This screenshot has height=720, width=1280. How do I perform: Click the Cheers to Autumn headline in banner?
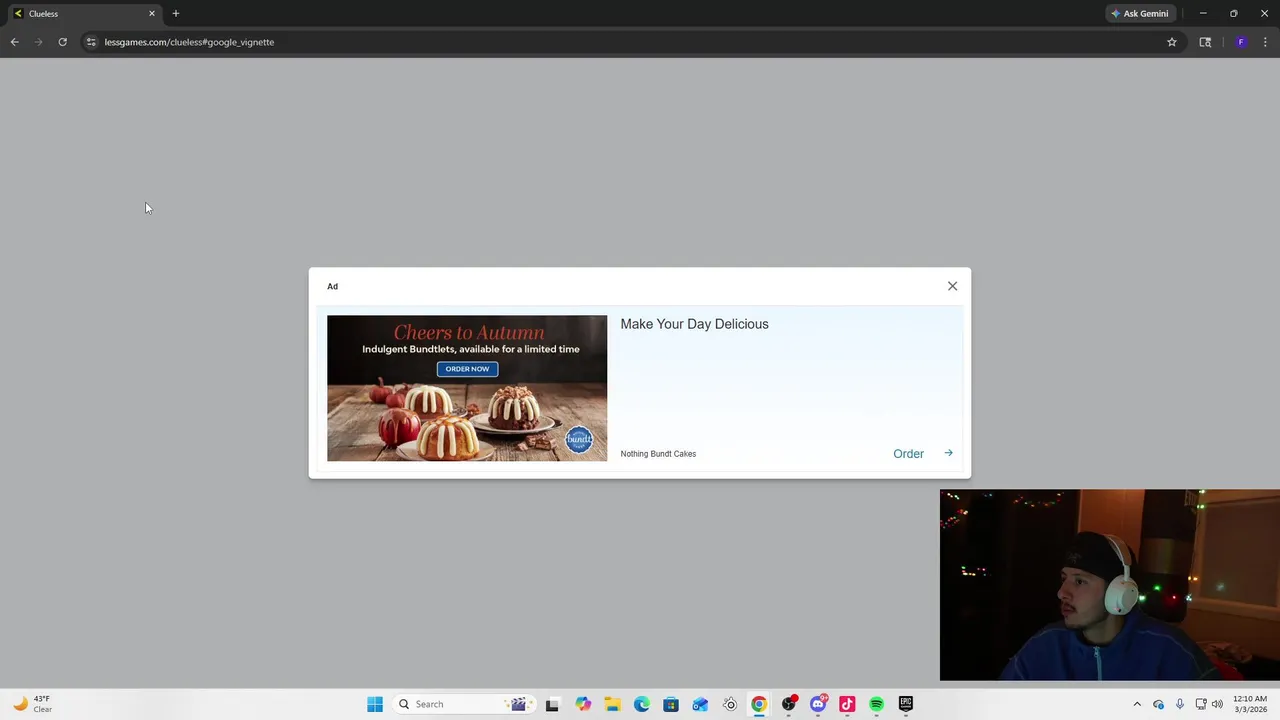coord(468,332)
